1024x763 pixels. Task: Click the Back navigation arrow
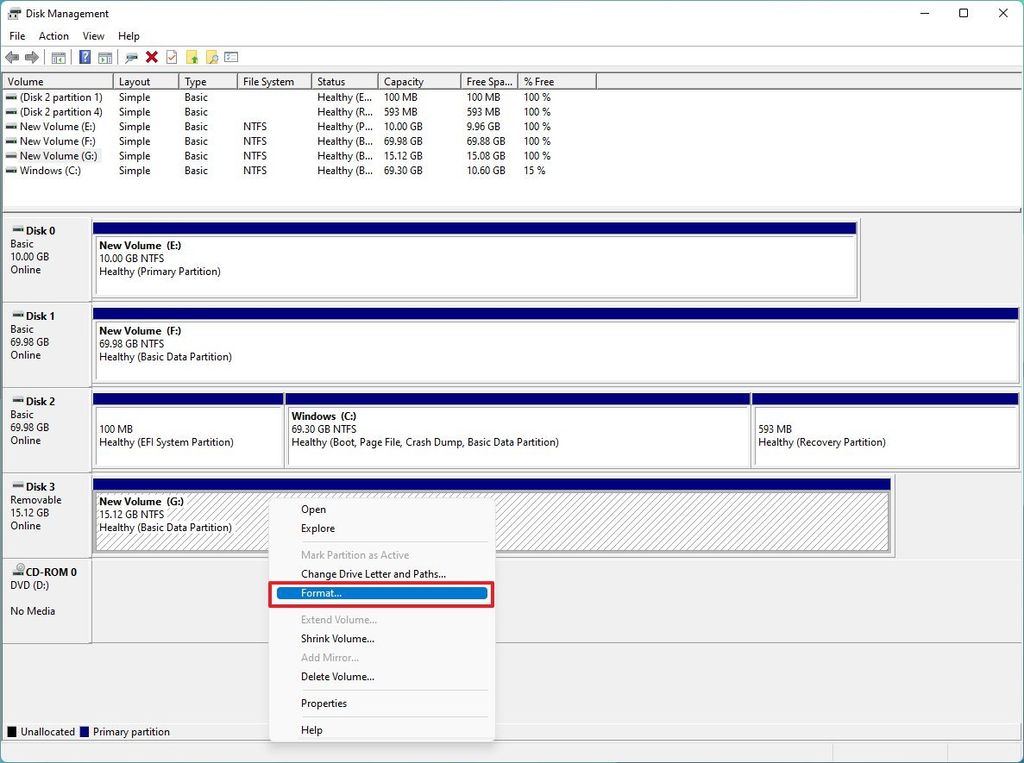click(x=10, y=57)
